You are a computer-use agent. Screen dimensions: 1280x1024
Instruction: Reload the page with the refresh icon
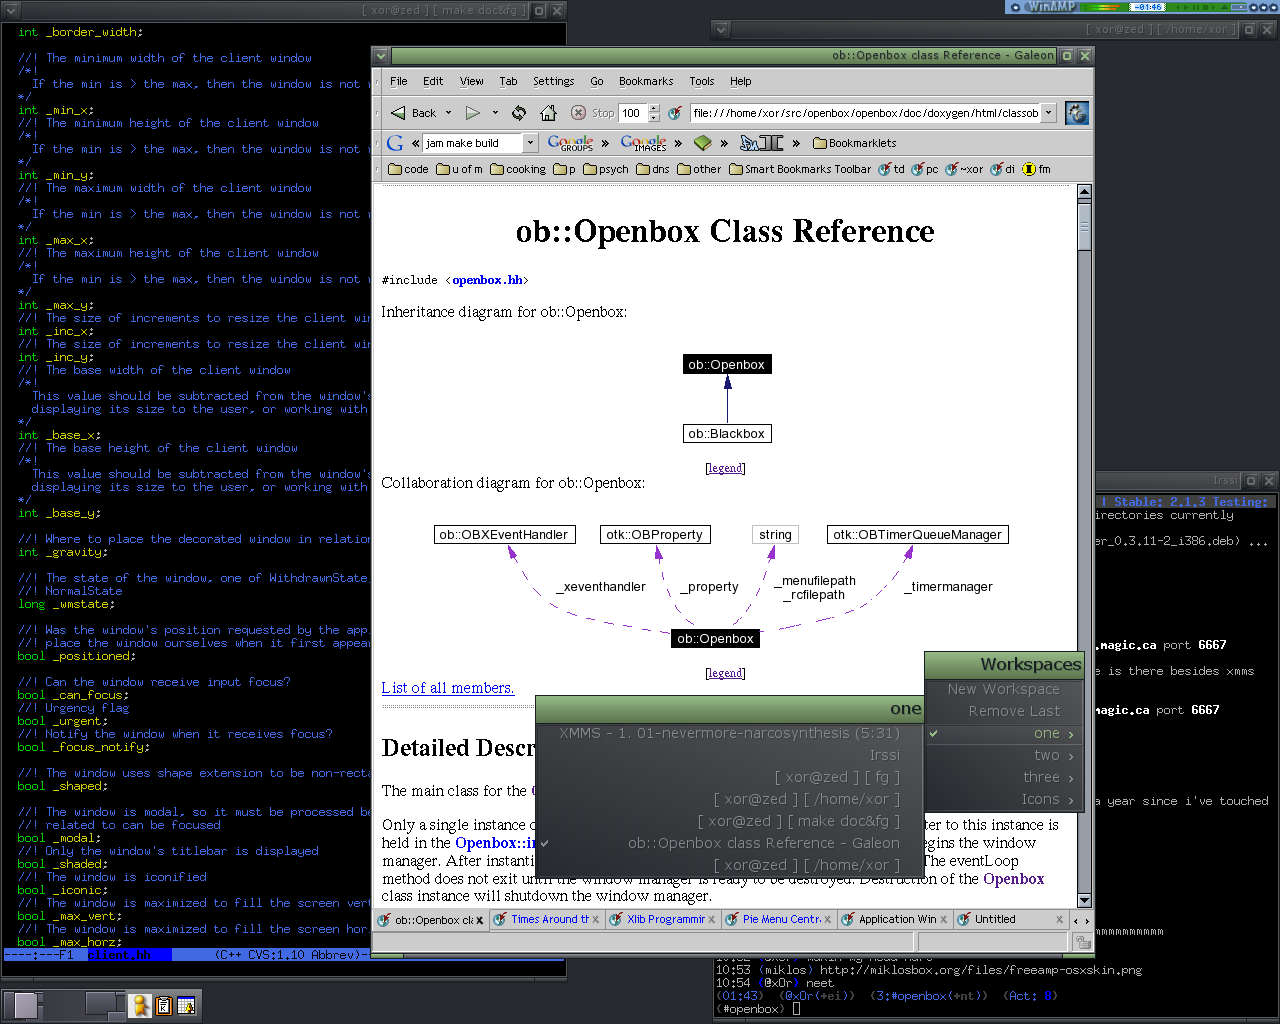click(518, 113)
